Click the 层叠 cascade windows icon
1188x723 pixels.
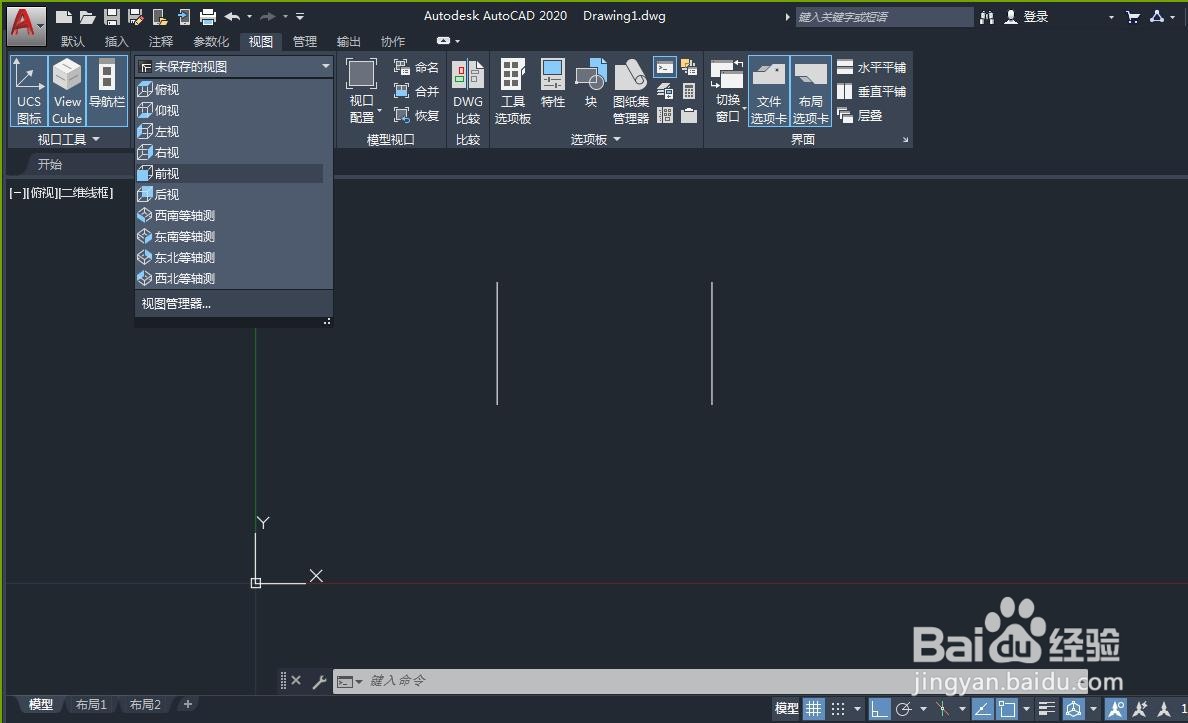[x=860, y=115]
